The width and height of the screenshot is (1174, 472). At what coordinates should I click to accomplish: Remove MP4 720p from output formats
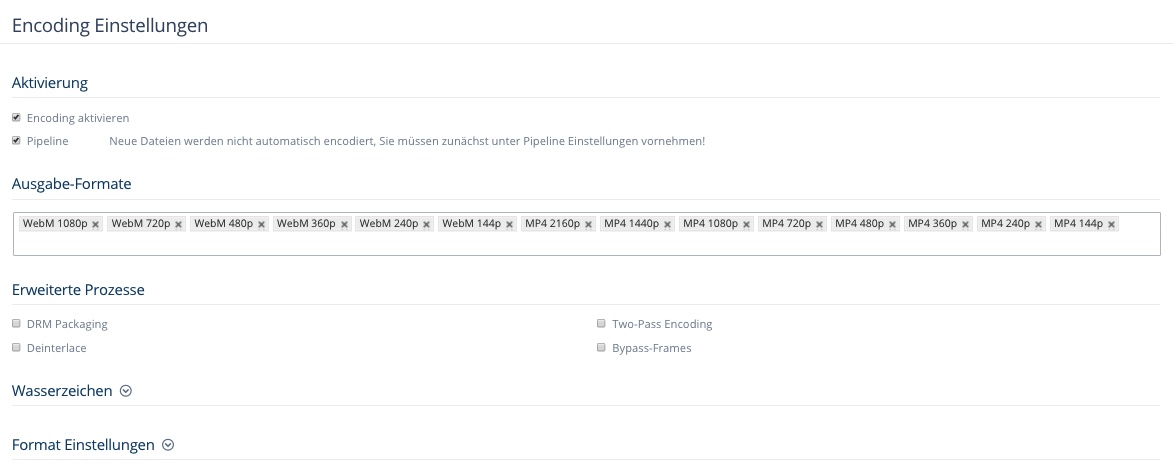(819, 225)
